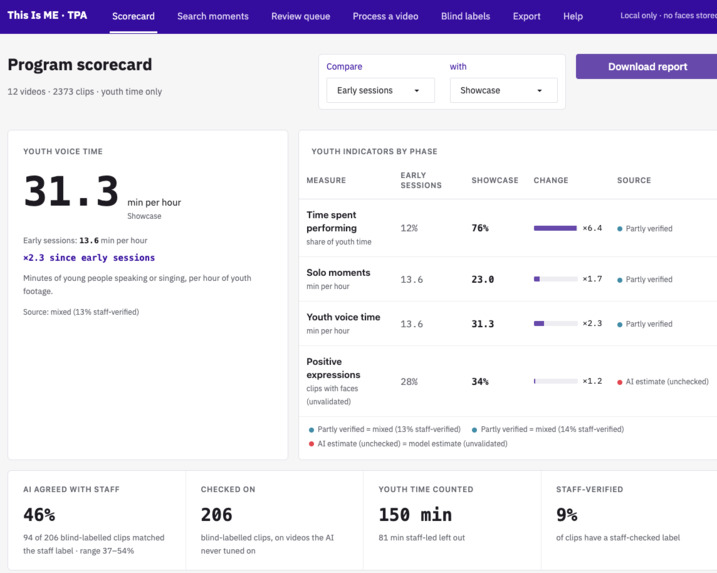Click the blue dot in Youth voice time row
This screenshot has width=717, height=573.
coord(620,325)
